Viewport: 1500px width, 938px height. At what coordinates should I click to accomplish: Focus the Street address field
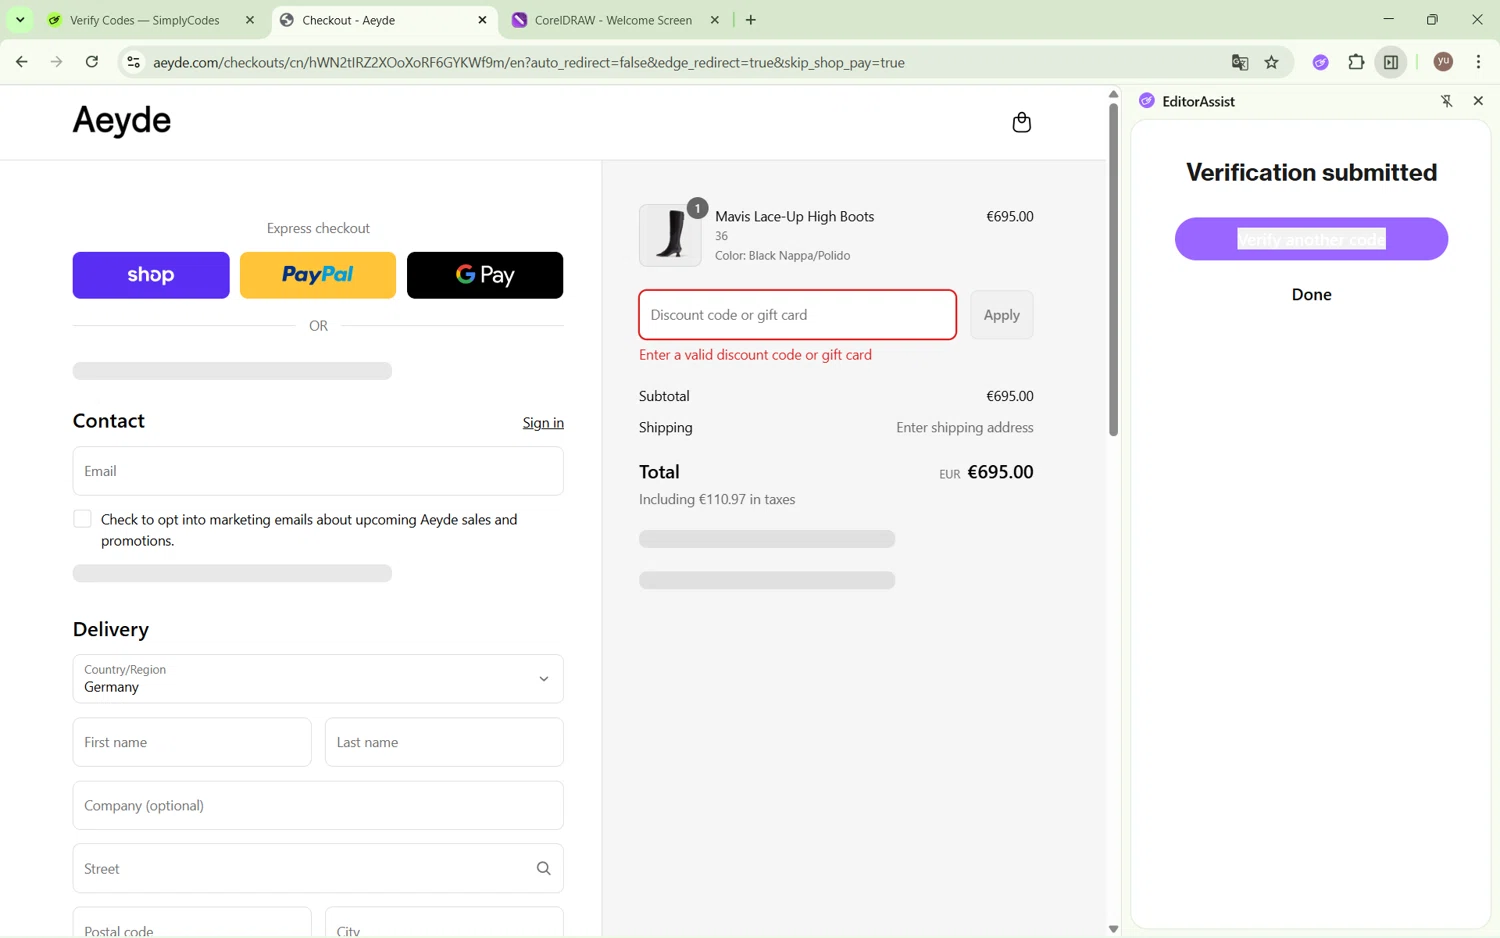tap(318, 868)
